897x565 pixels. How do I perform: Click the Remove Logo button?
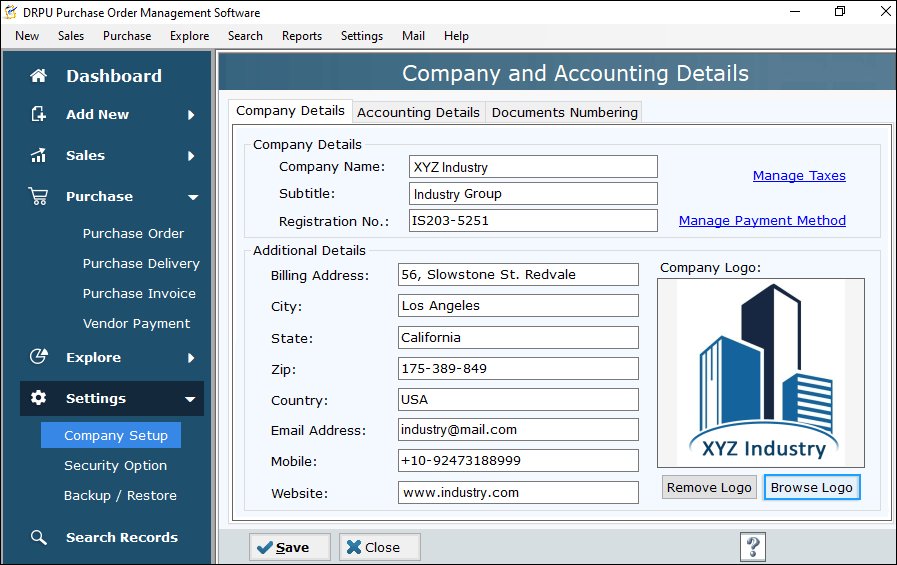point(709,487)
